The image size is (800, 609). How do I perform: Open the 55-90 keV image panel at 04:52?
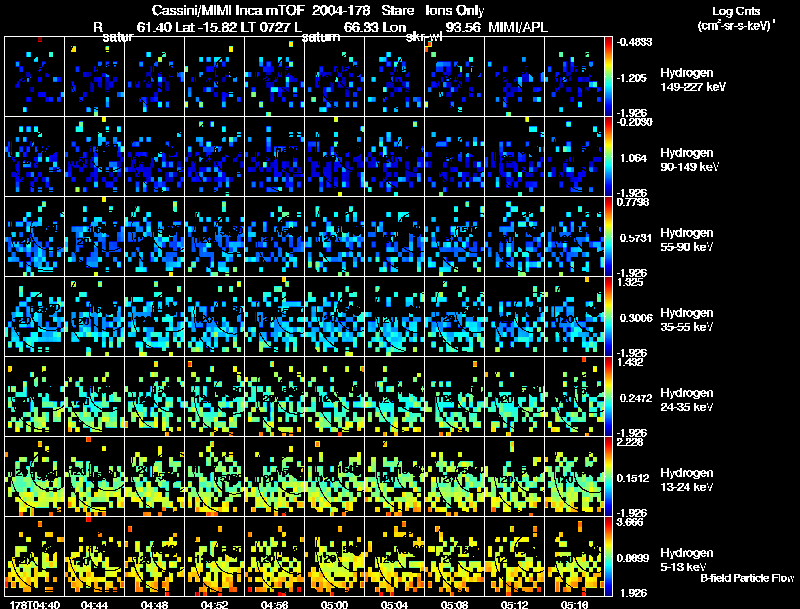click(214, 237)
